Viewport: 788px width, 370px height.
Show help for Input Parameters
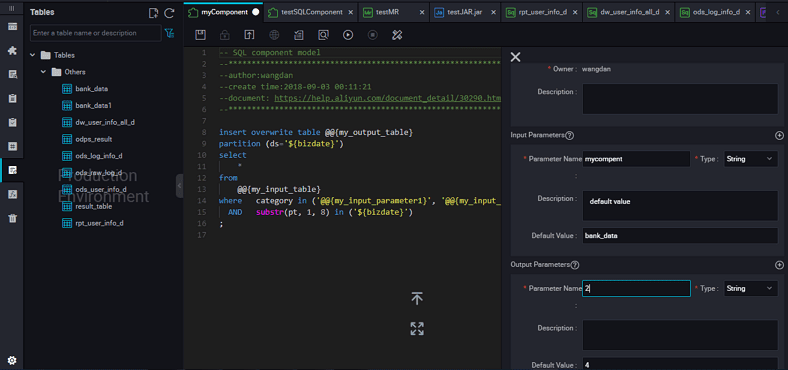pyautogui.click(x=570, y=135)
